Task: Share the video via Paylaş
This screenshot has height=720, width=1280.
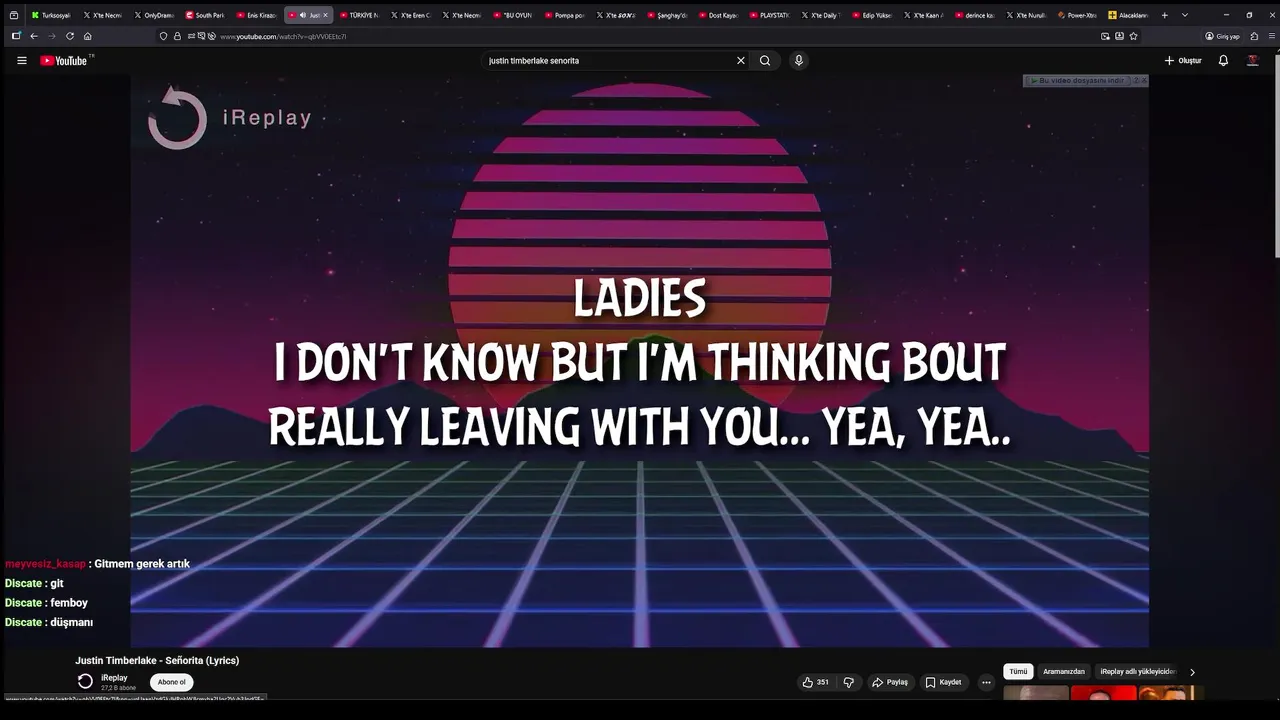Action: tap(890, 682)
